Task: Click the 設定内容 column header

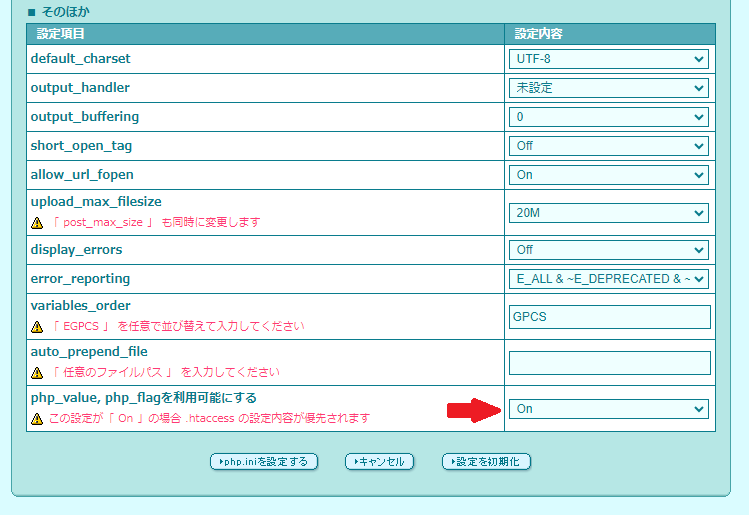Action: pos(539,34)
